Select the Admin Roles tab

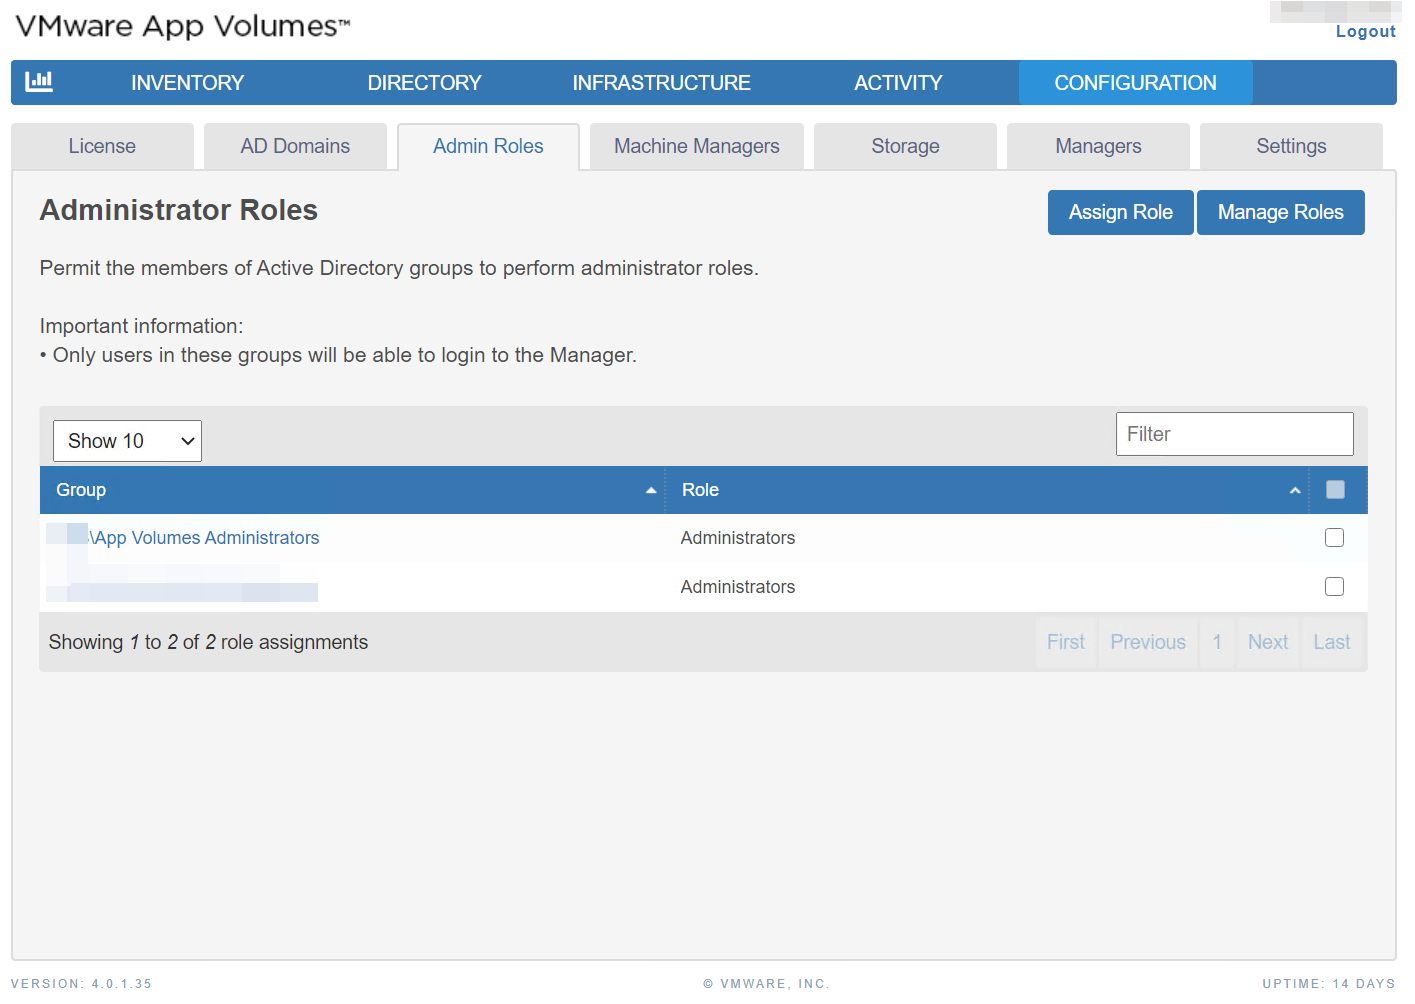(488, 146)
